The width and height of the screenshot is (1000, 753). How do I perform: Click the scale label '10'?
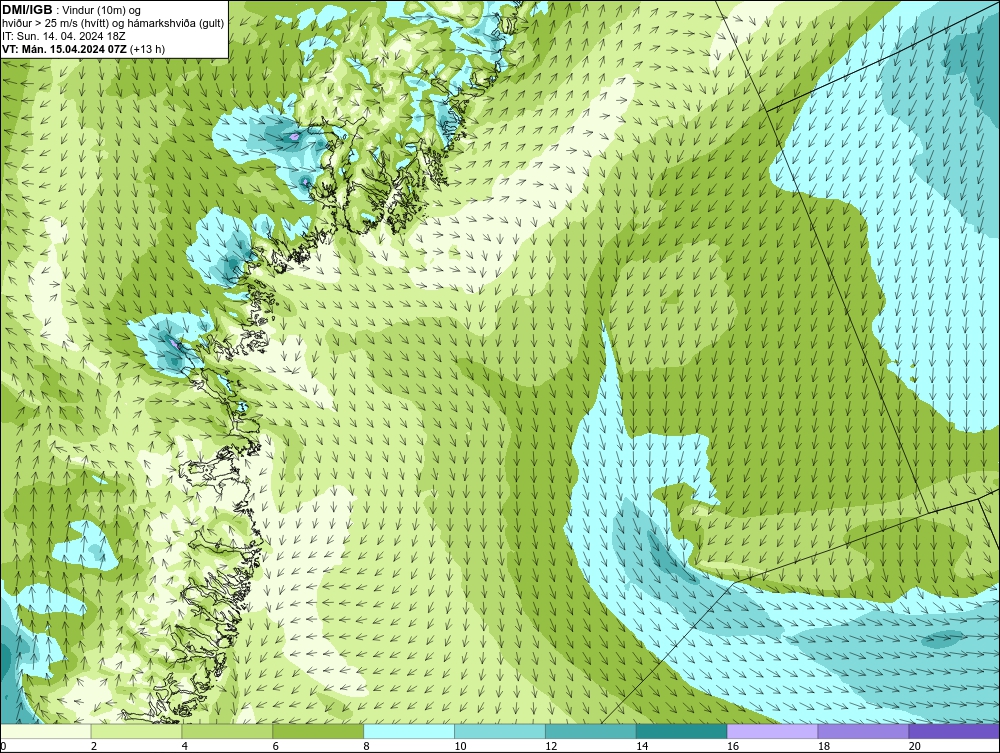[x=460, y=746]
